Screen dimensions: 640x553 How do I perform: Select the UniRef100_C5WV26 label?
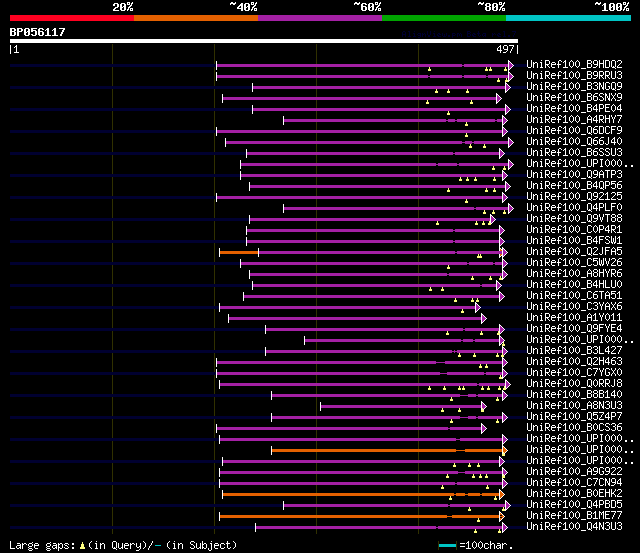(x=574, y=262)
